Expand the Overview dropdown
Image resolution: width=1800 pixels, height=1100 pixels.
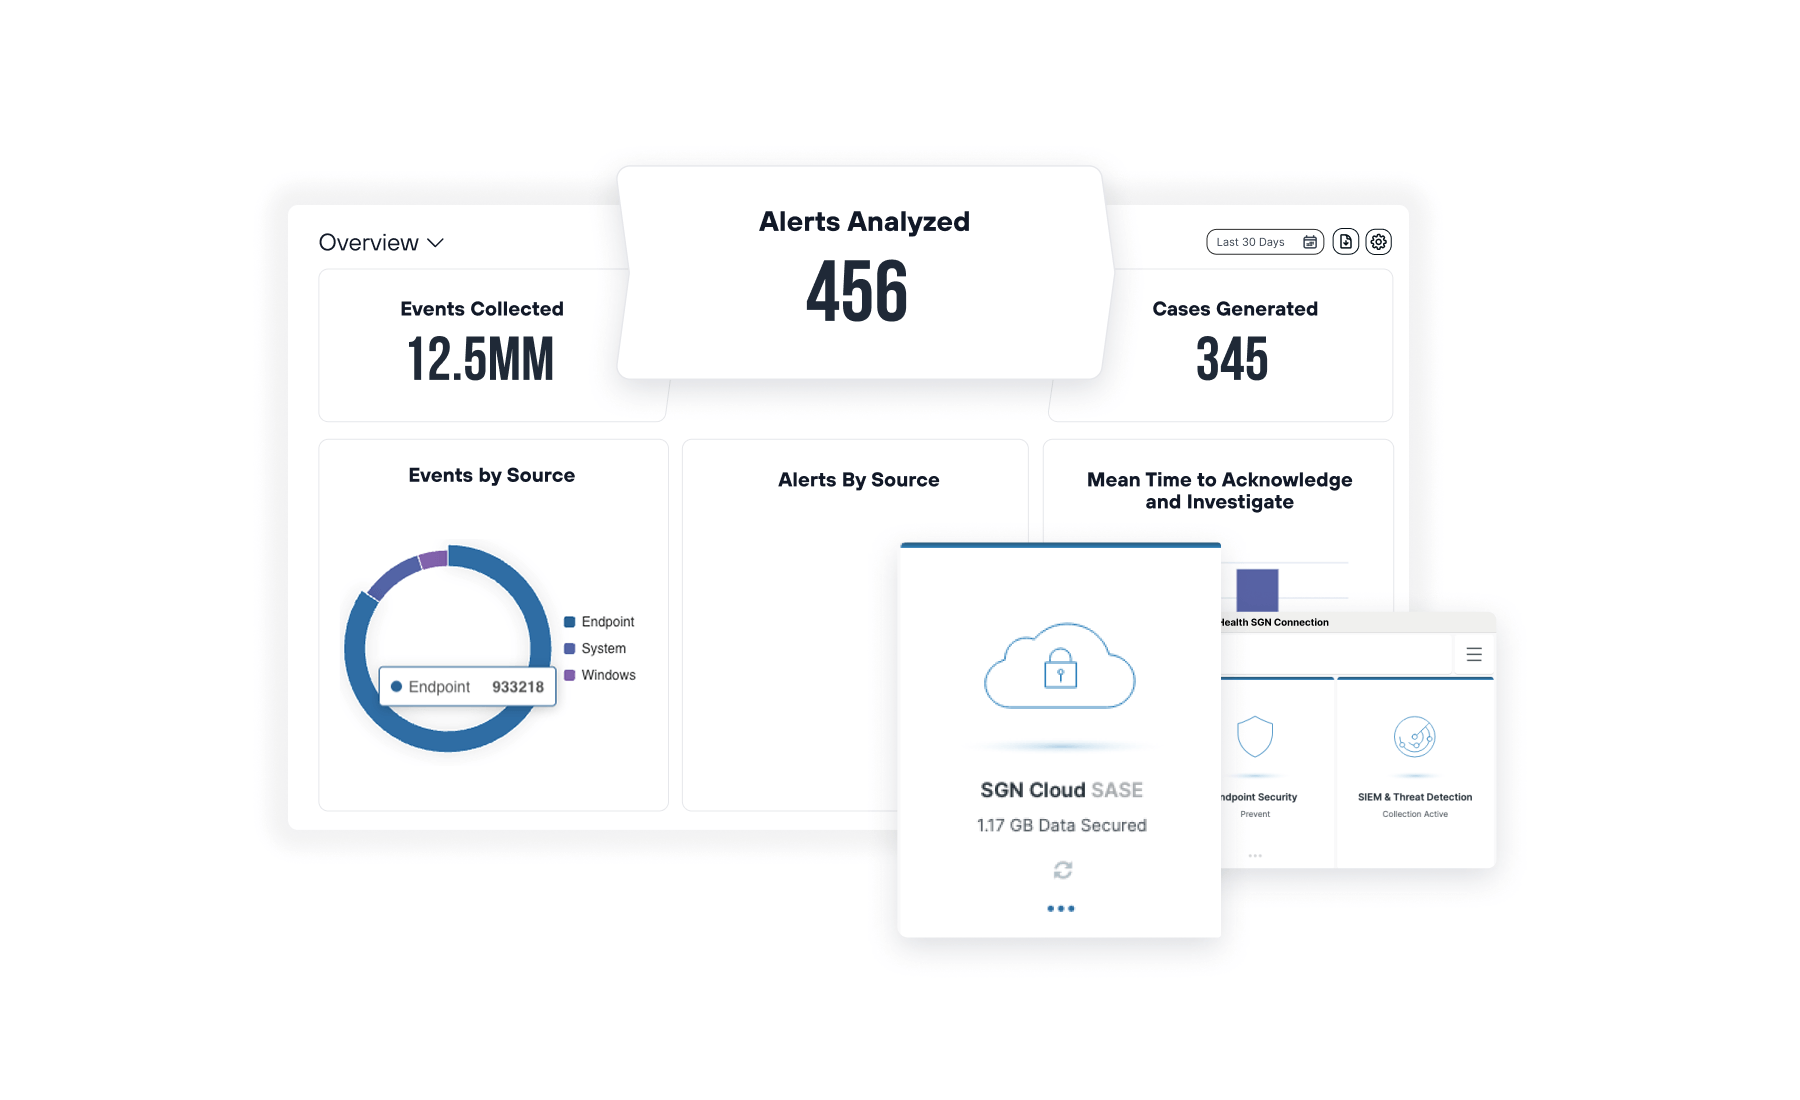pyautogui.click(x=435, y=242)
